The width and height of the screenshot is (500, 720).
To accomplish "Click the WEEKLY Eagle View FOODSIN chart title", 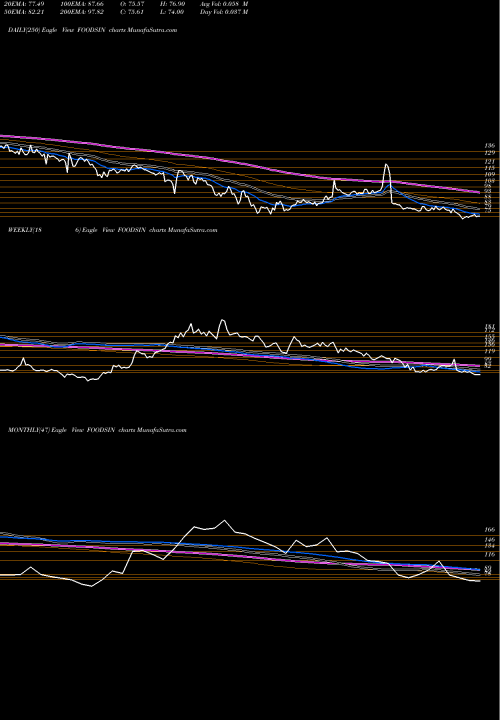I will tap(112, 230).
